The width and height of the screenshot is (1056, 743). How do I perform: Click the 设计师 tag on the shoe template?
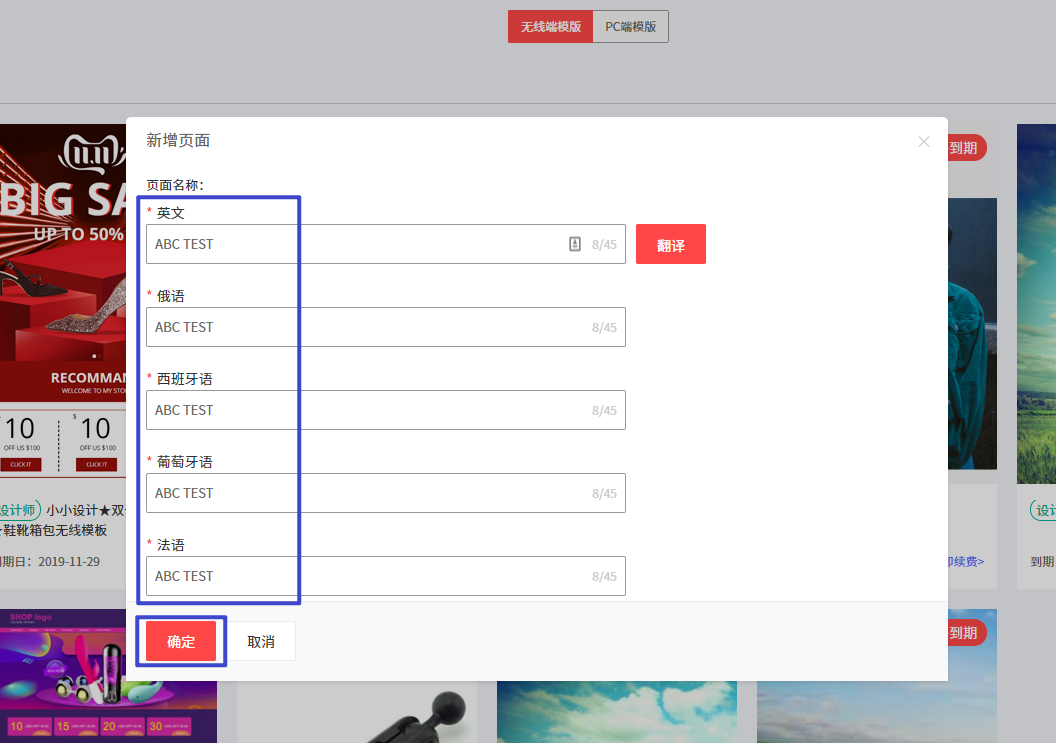point(19,510)
